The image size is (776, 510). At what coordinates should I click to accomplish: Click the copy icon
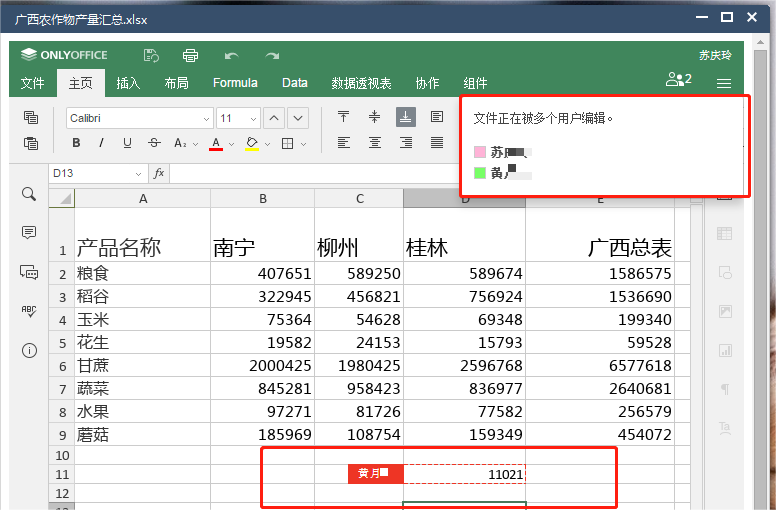31,117
